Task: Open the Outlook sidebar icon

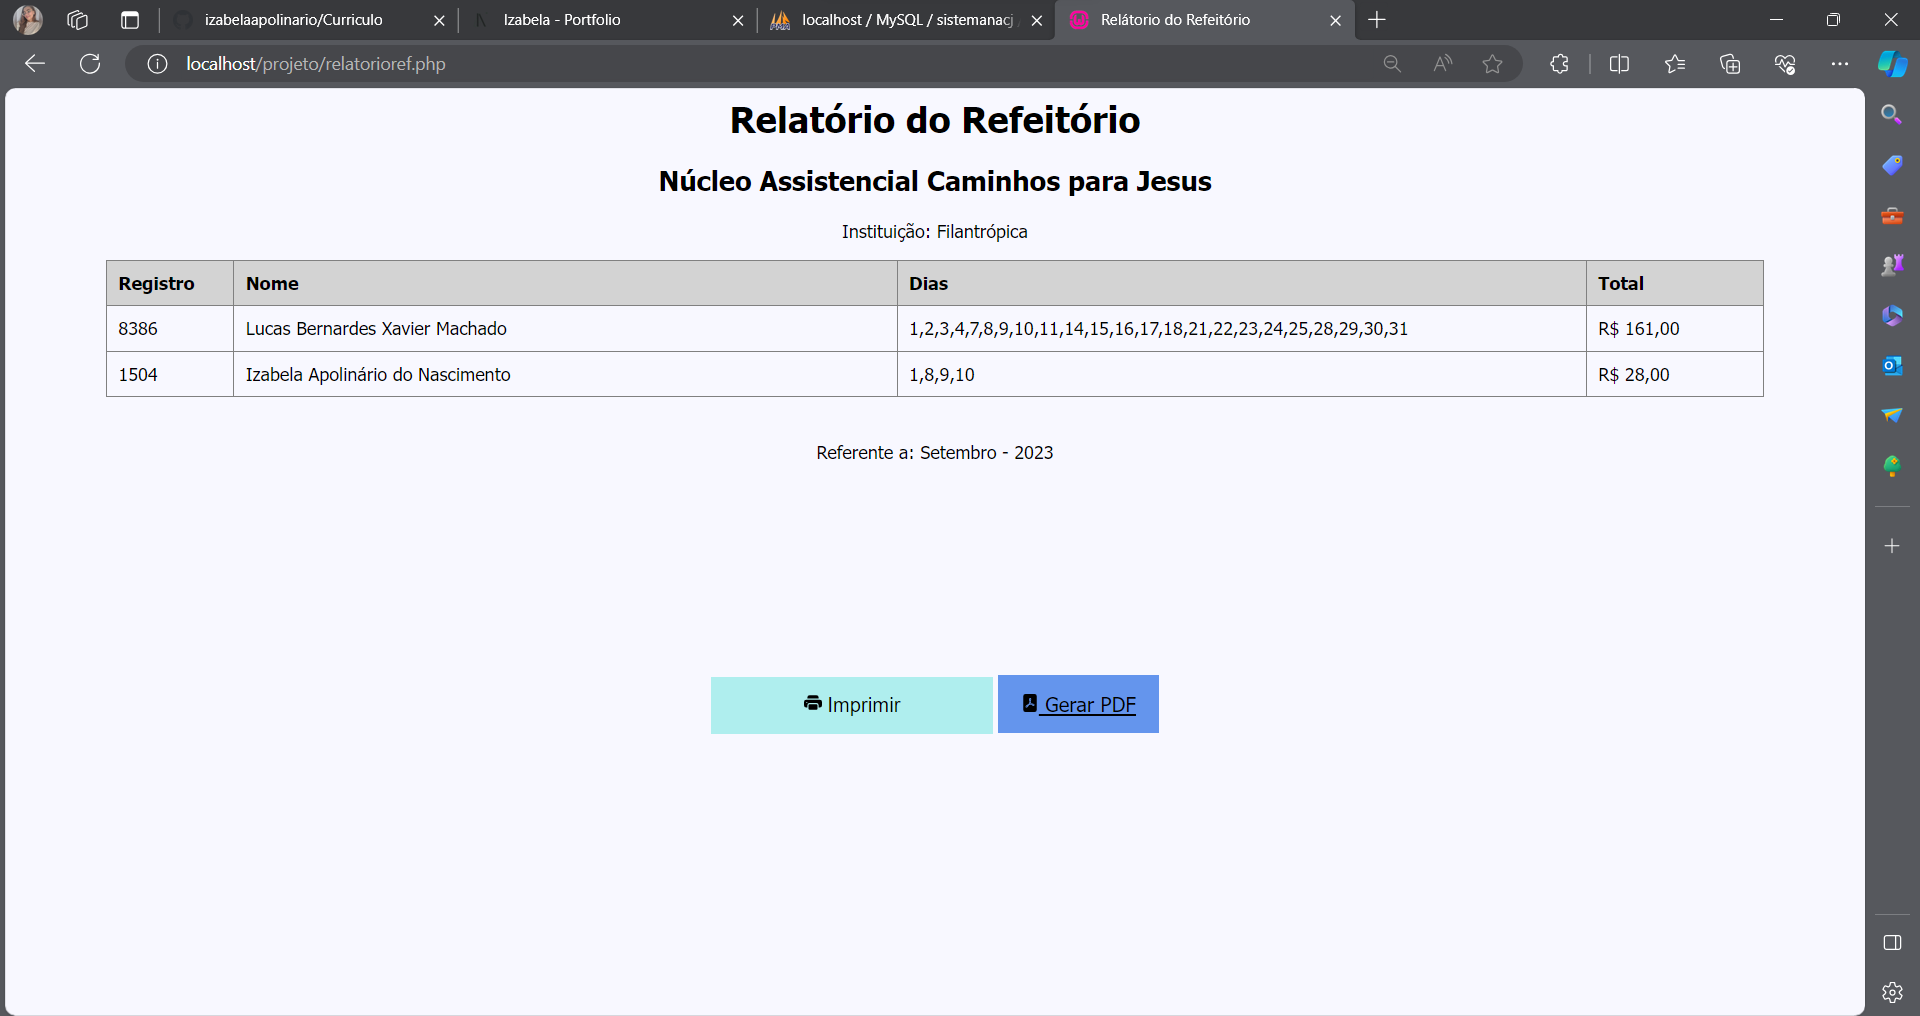Action: [1892, 366]
